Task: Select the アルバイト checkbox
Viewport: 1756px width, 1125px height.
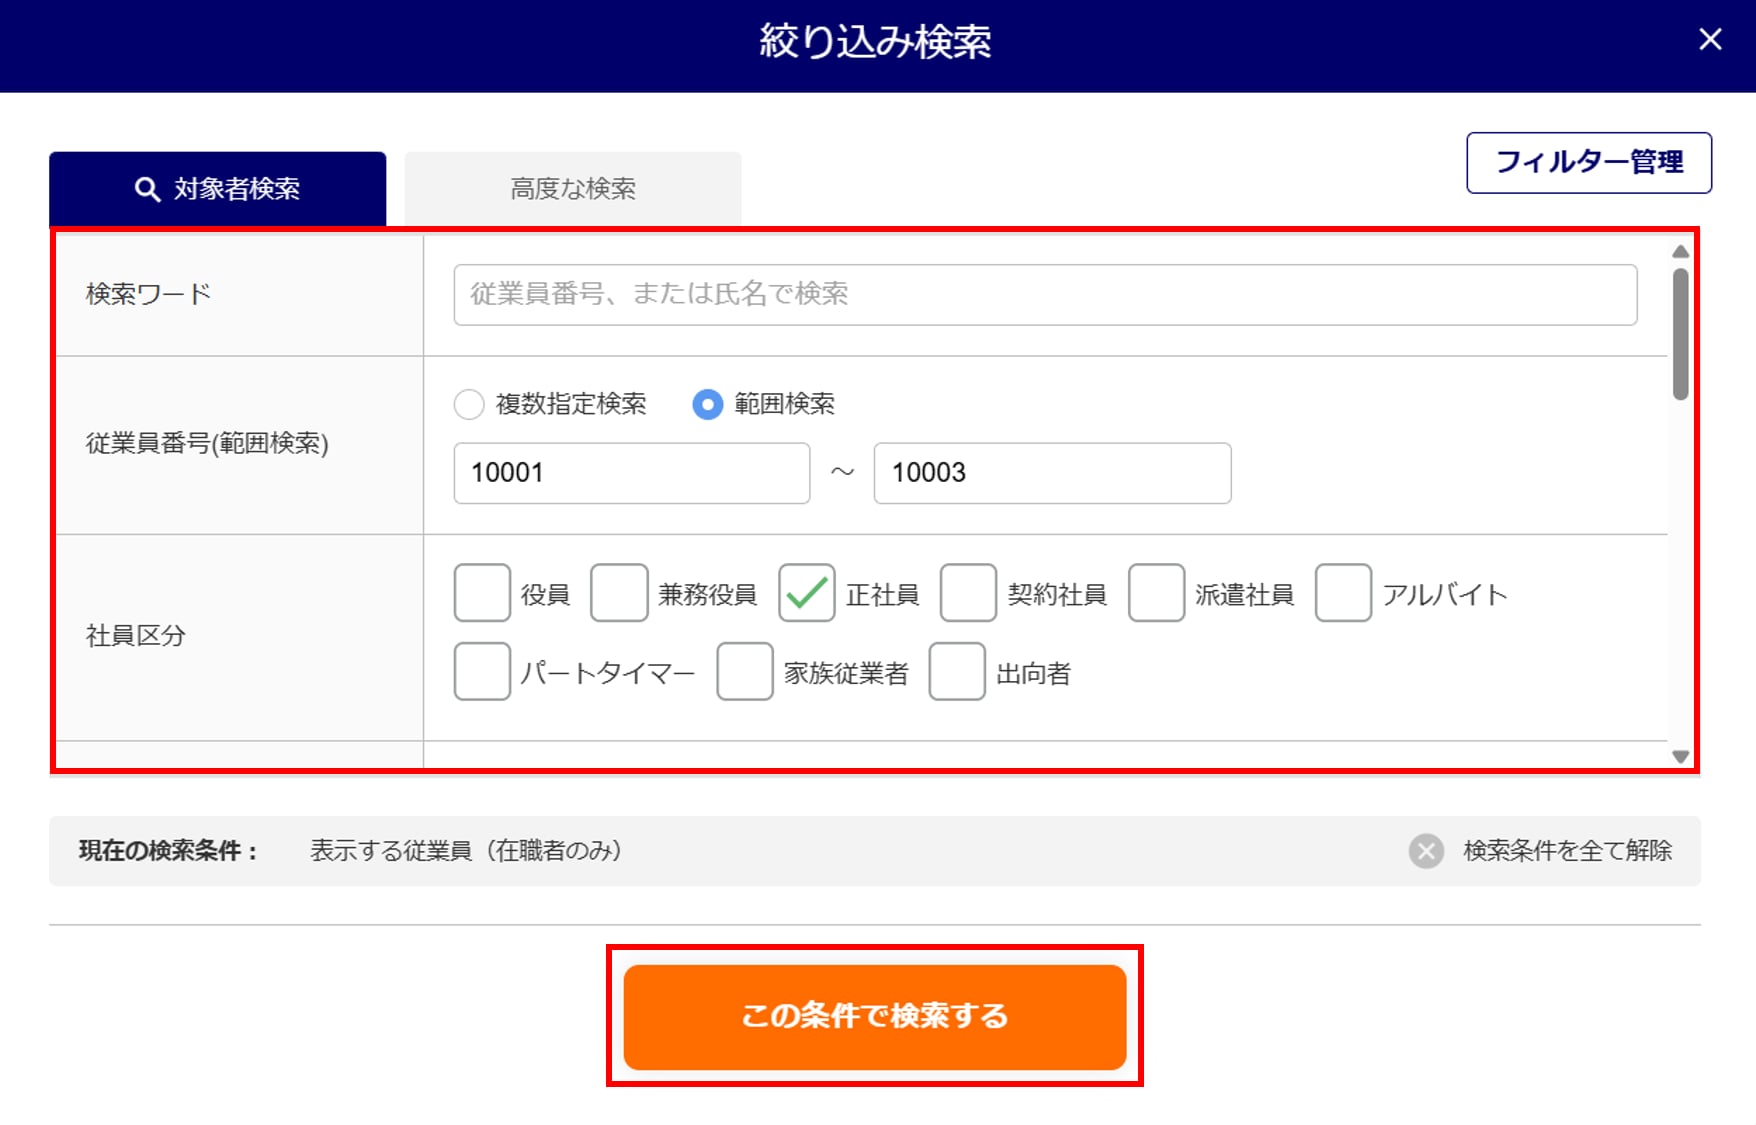Action: 1343,593
